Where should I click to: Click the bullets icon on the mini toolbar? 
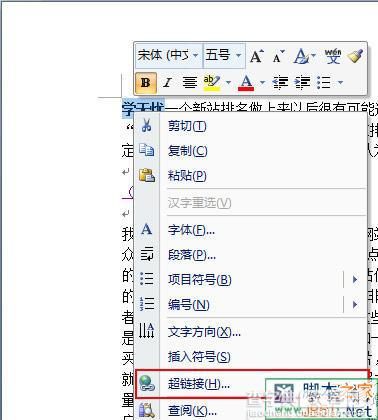(324, 82)
